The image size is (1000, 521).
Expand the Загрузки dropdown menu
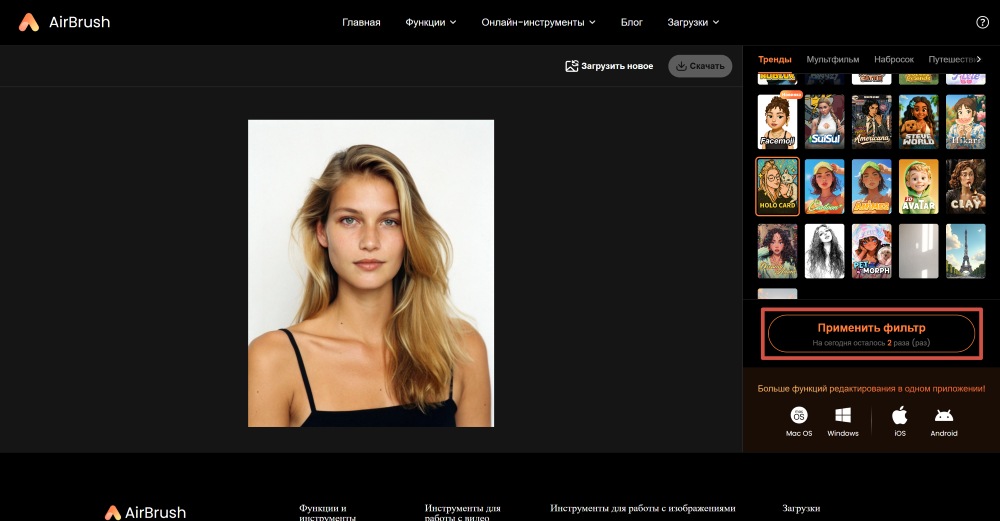click(694, 22)
